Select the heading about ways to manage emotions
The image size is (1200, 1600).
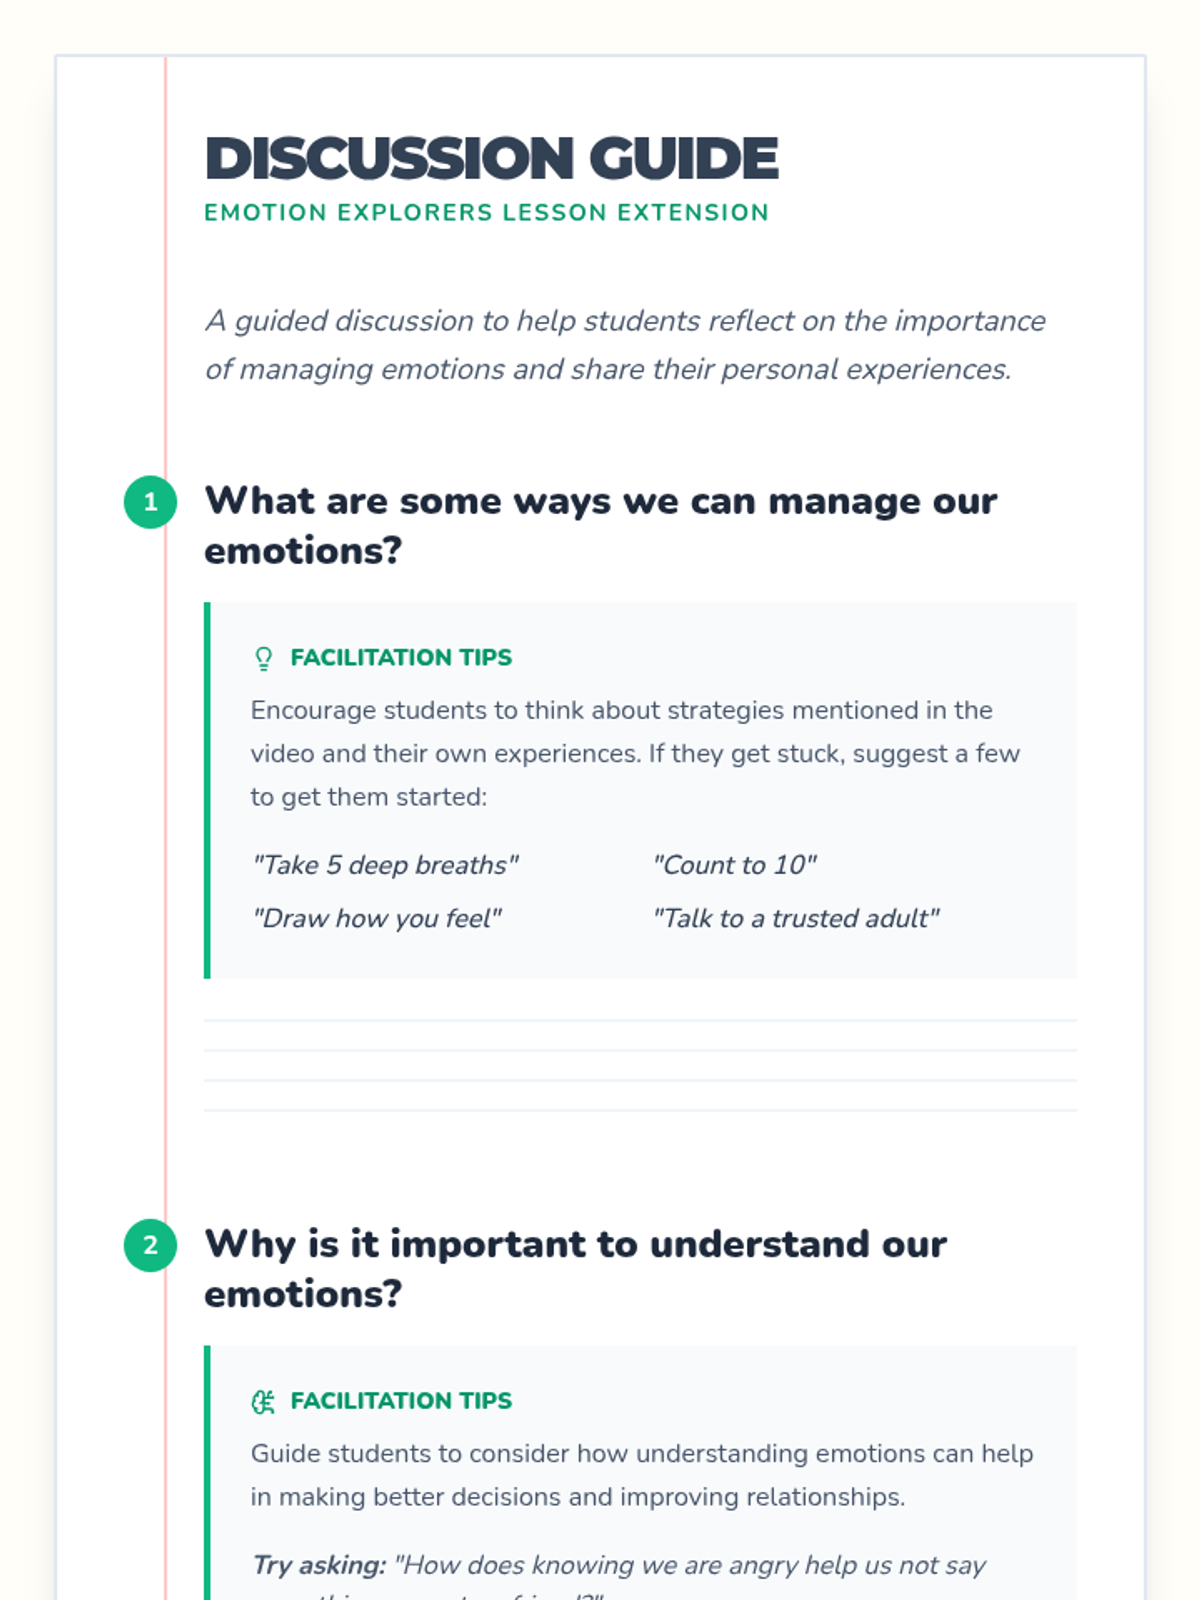[x=600, y=526]
